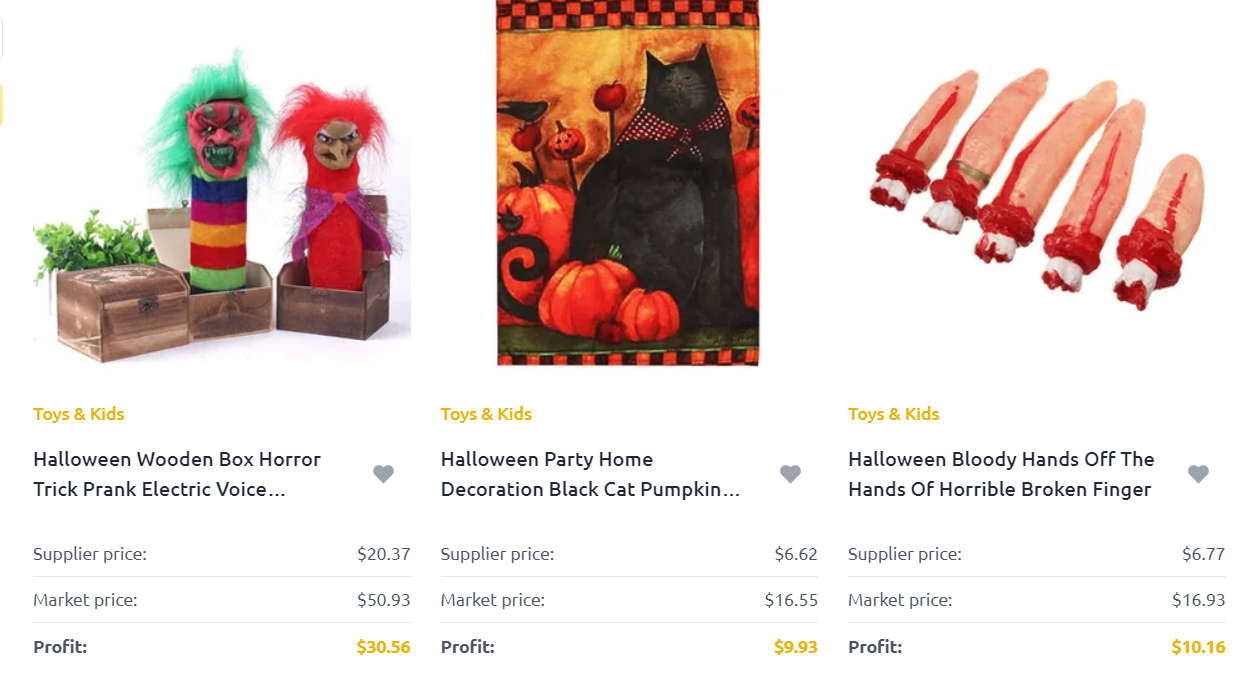Select the $6.62 supplier price value

tap(796, 554)
